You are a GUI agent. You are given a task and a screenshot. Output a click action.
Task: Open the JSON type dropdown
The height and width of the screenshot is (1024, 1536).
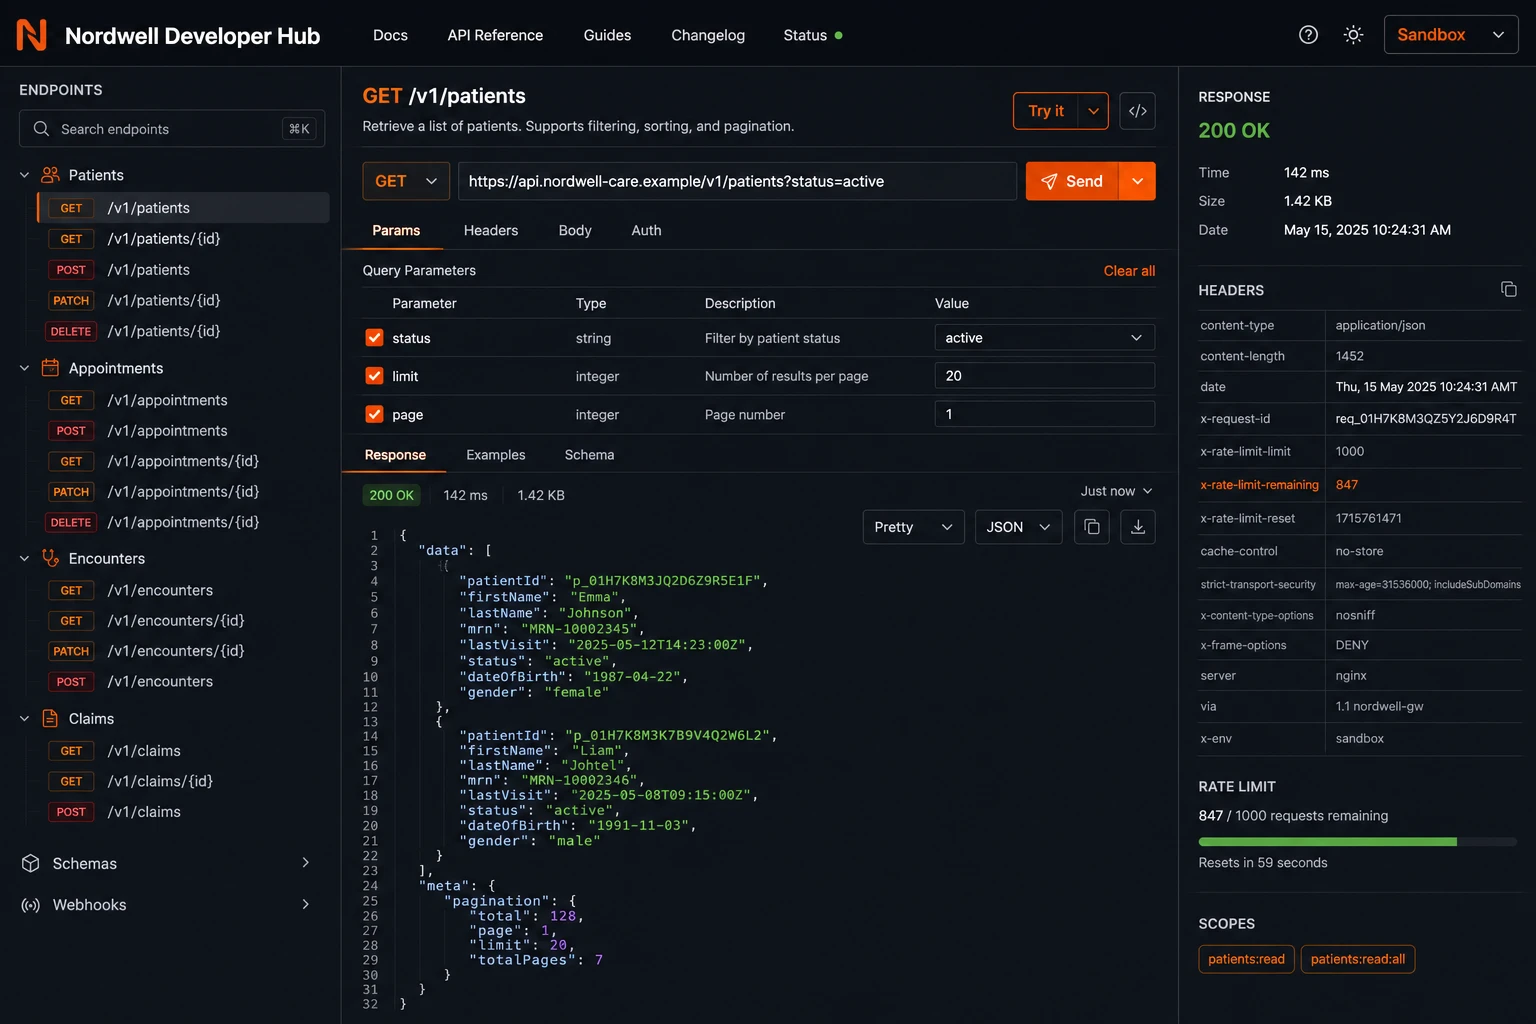[x=1019, y=527]
